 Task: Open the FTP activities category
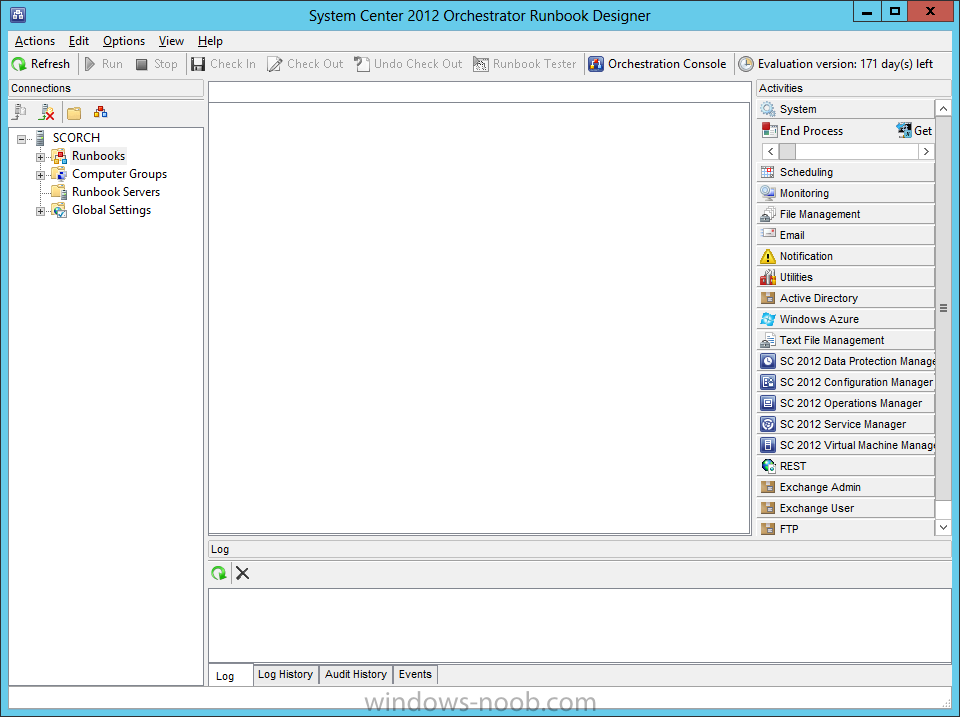coord(846,529)
